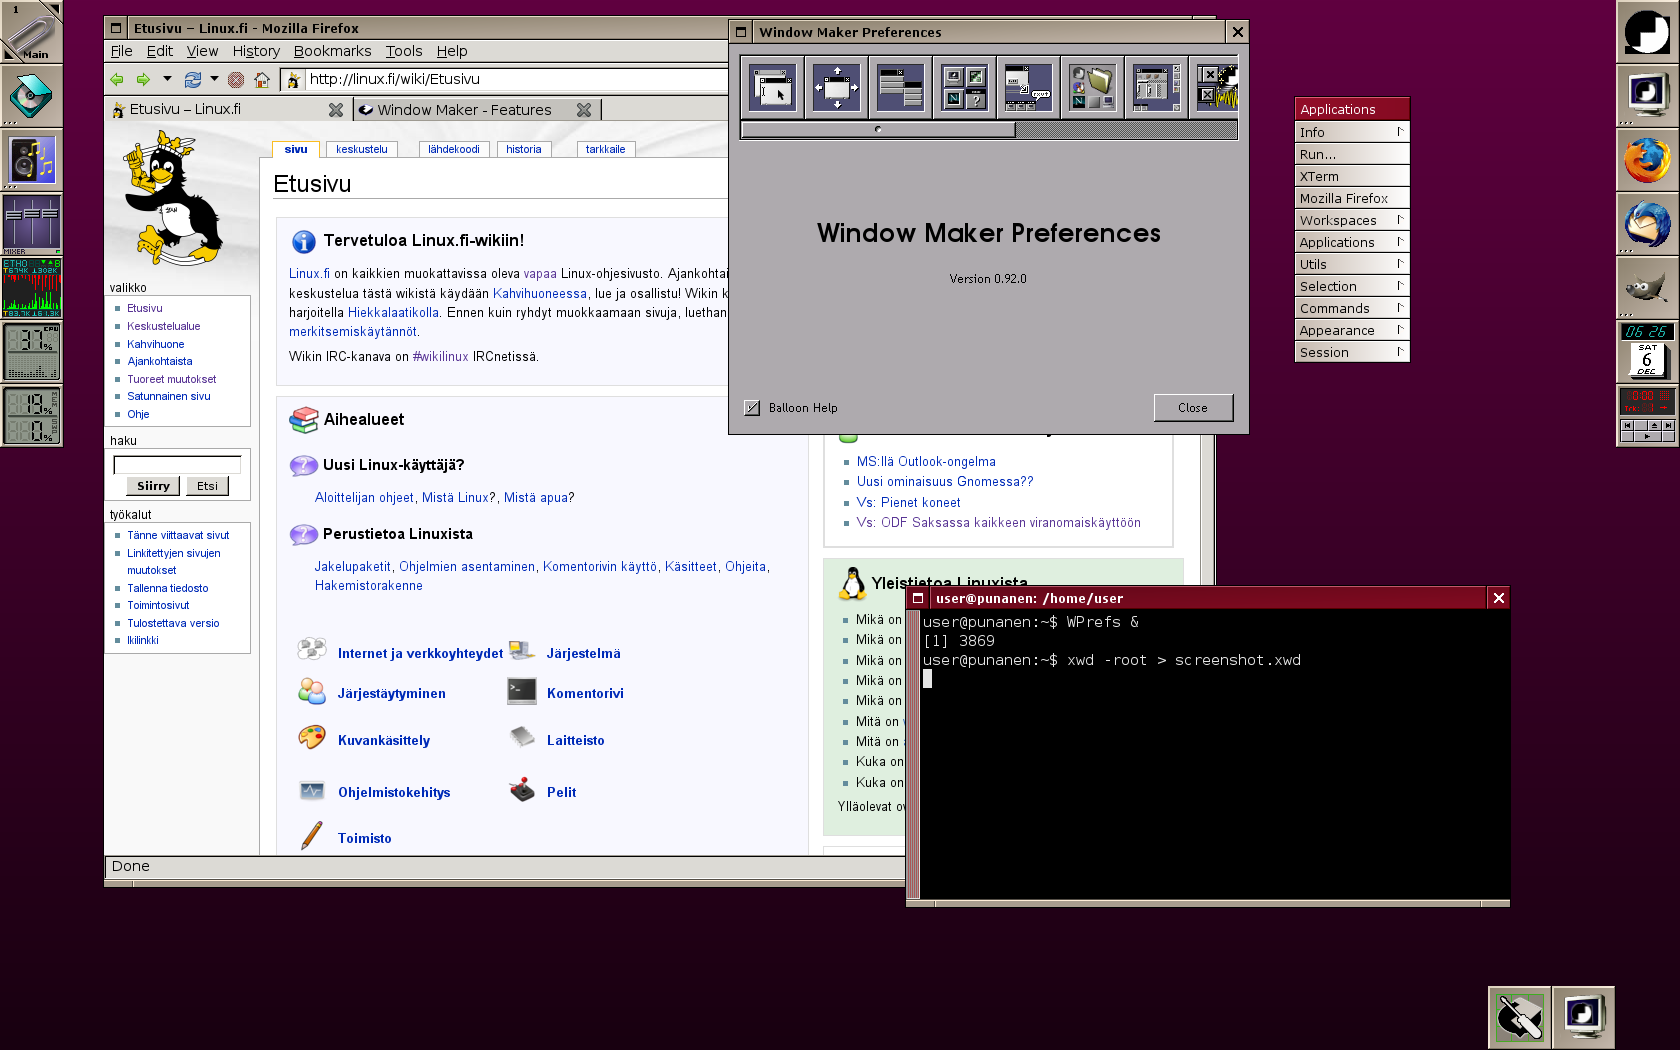The height and width of the screenshot is (1050, 1680).
Task: Open the Icon preferences panel
Action: click(x=964, y=88)
